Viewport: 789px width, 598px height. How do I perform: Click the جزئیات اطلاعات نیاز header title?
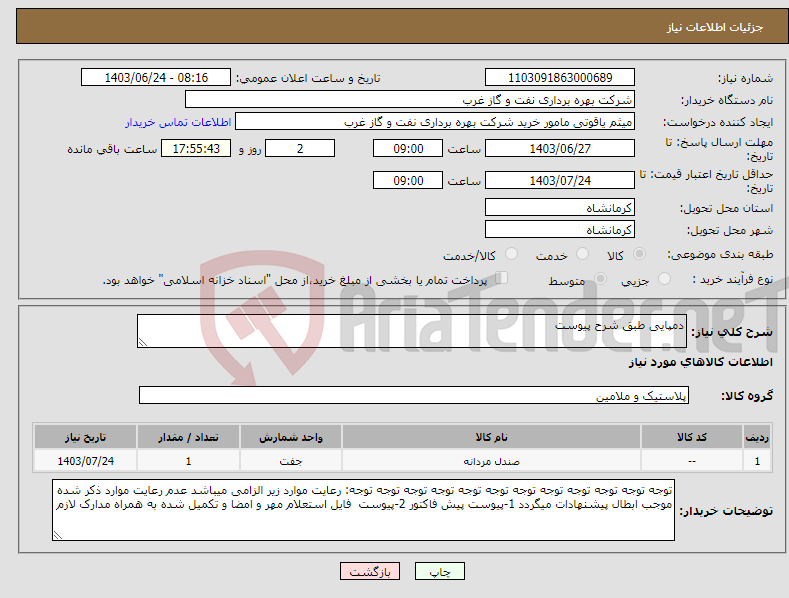tap(715, 27)
